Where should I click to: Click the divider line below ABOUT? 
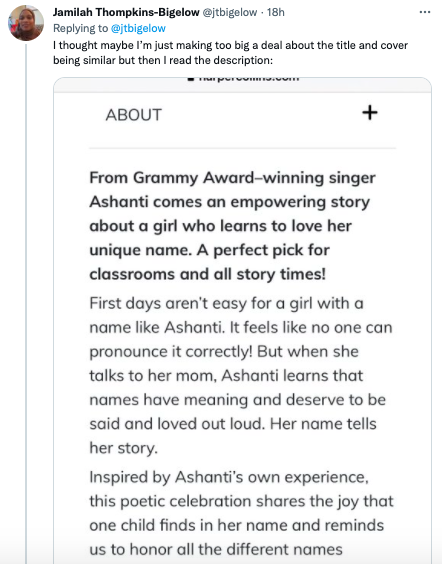(x=242, y=148)
